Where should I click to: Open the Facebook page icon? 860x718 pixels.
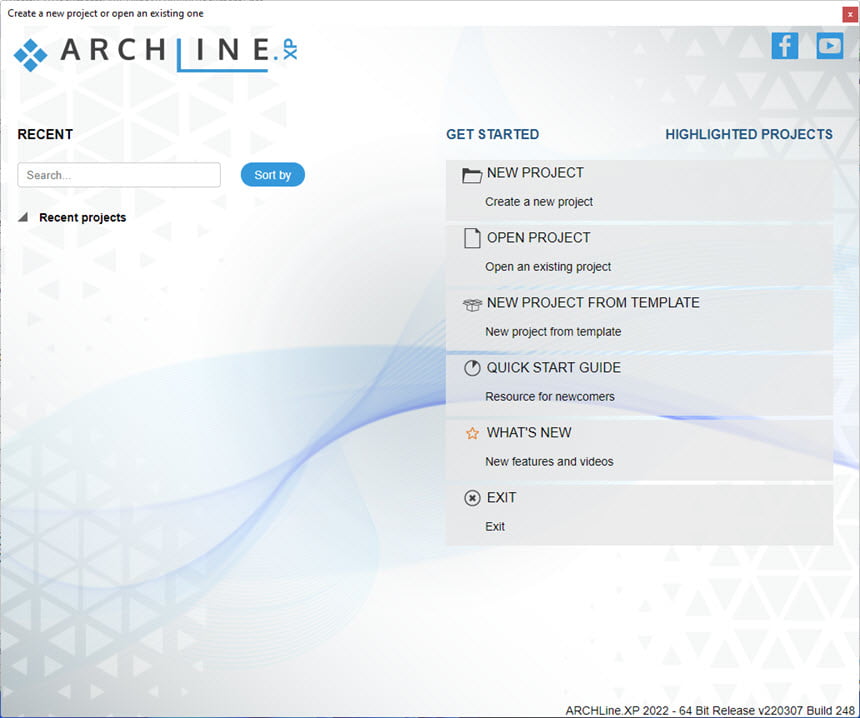pos(784,46)
